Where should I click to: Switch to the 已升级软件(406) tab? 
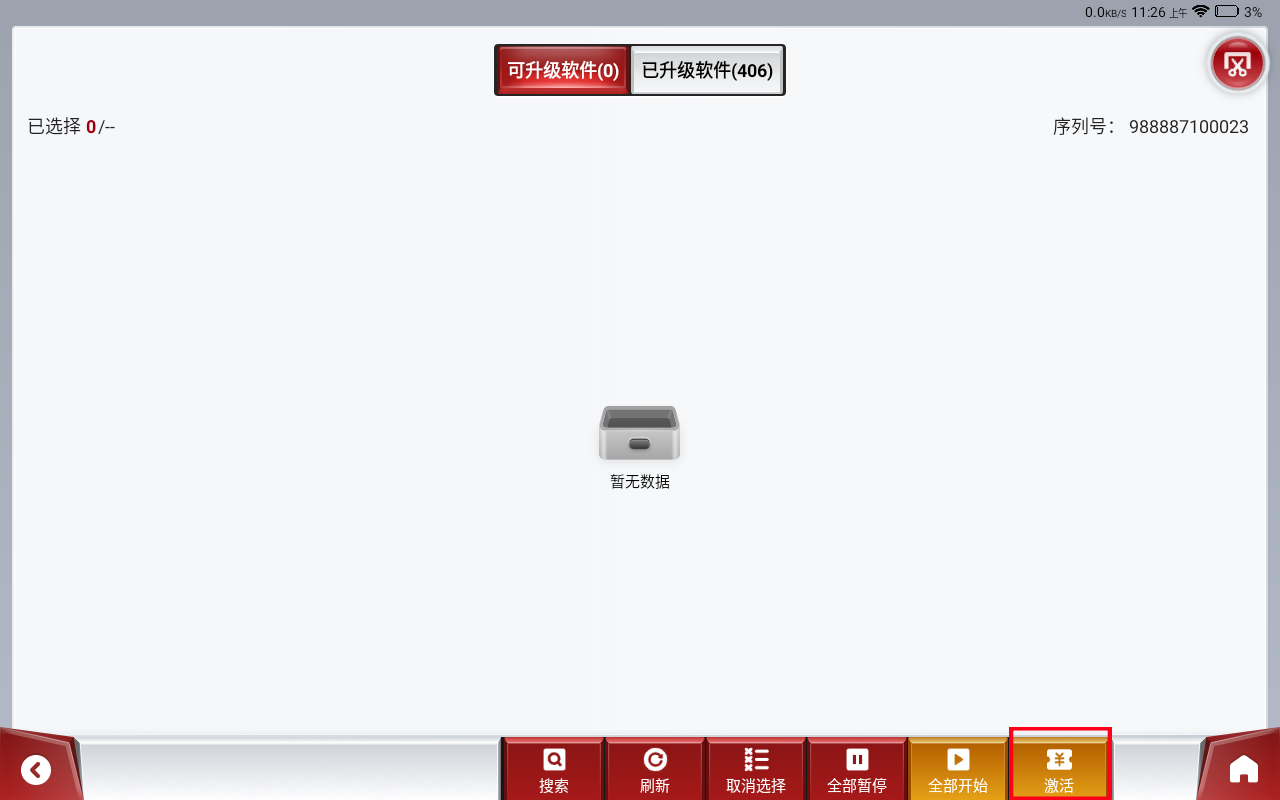tap(707, 71)
